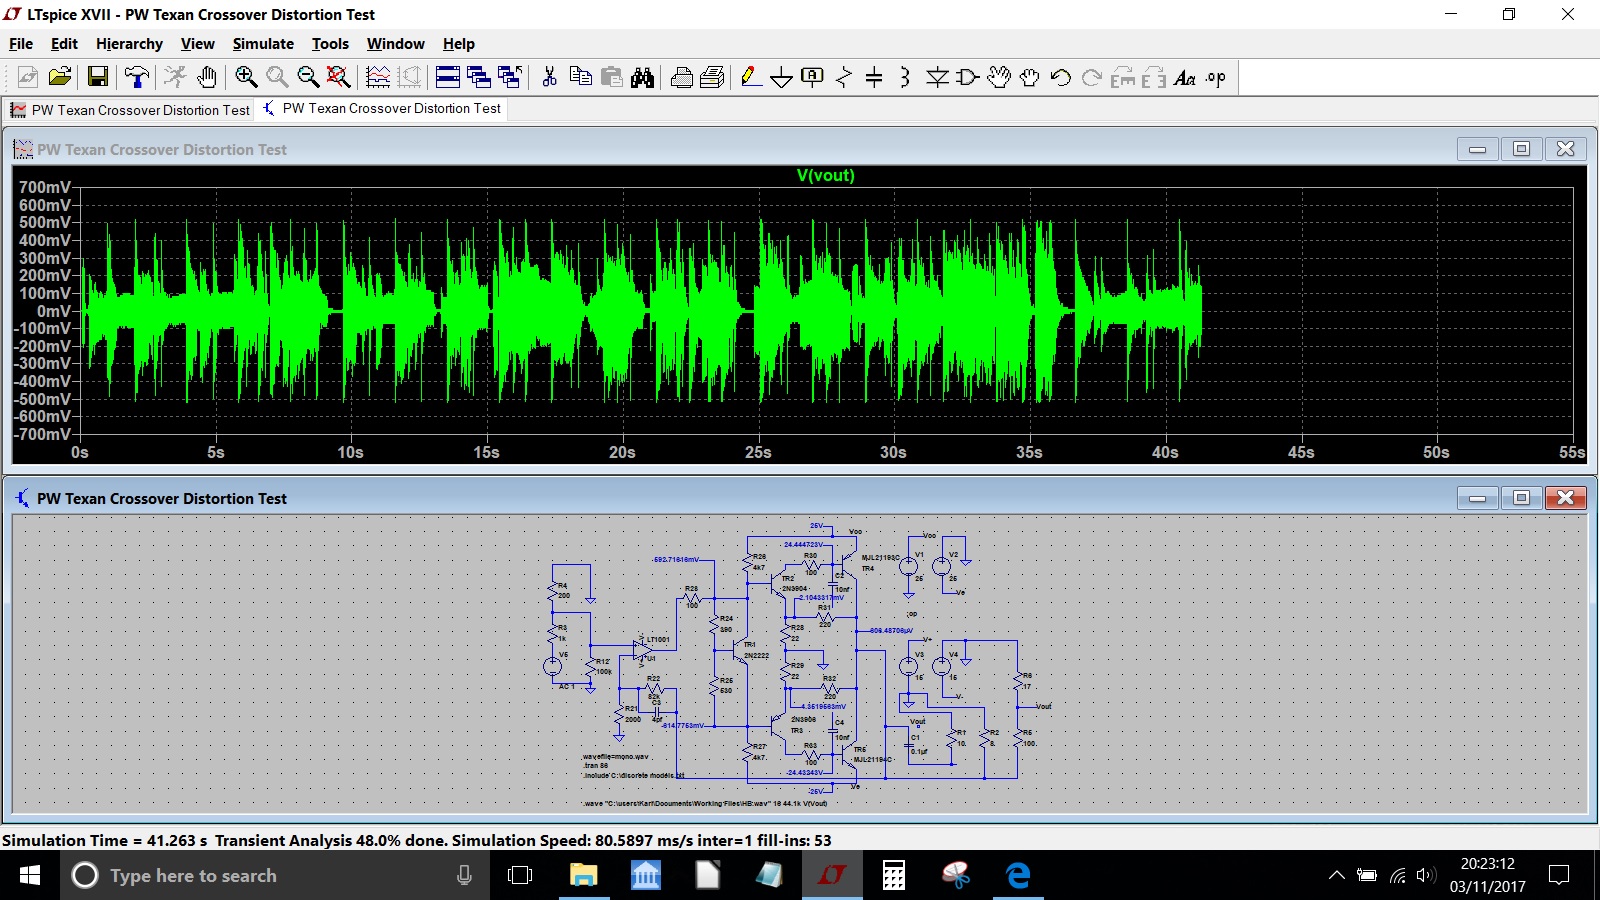This screenshot has width=1600, height=900.
Task: Open File Explorer from the taskbar
Action: [583, 875]
